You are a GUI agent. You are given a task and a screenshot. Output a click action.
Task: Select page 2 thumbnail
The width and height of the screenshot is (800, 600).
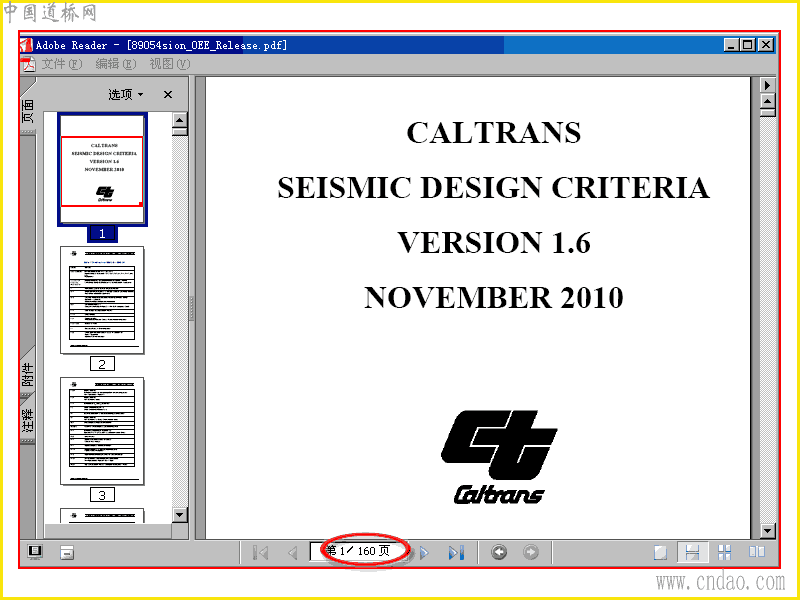[102, 301]
